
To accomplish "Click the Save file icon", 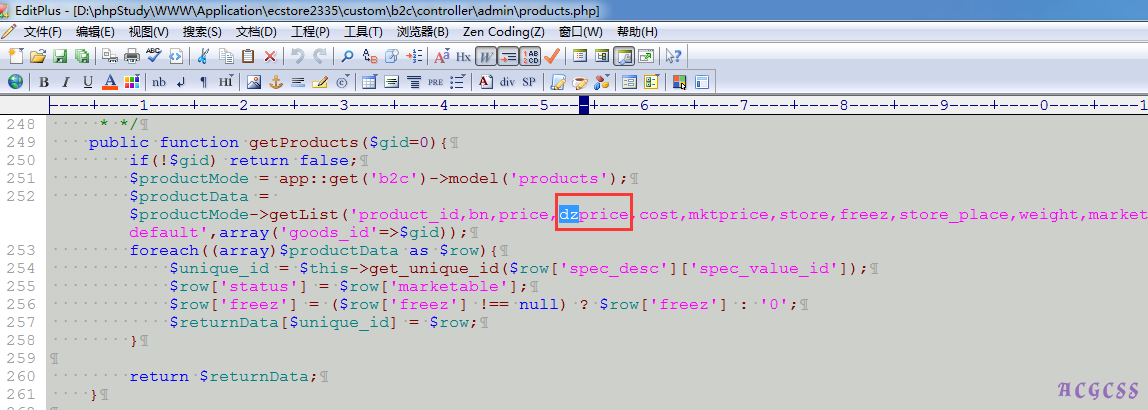I will pyautogui.click(x=59, y=56).
